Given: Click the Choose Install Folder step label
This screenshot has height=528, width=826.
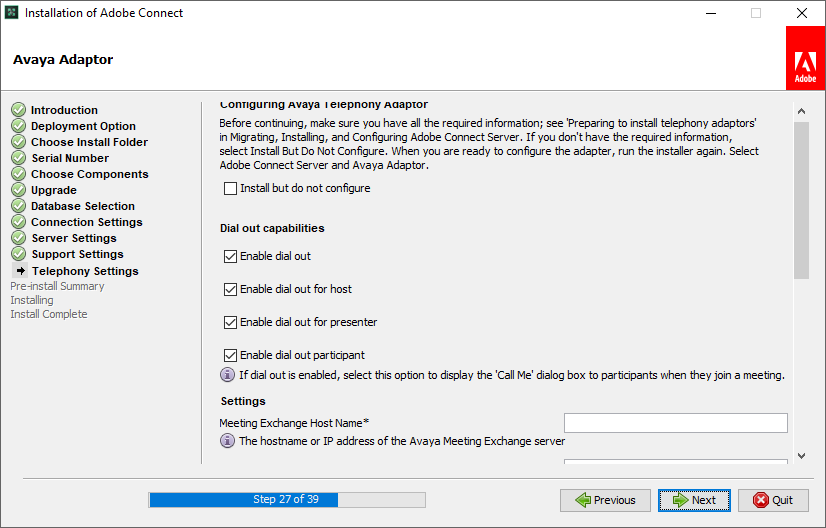Looking at the screenshot, I should pos(90,142).
